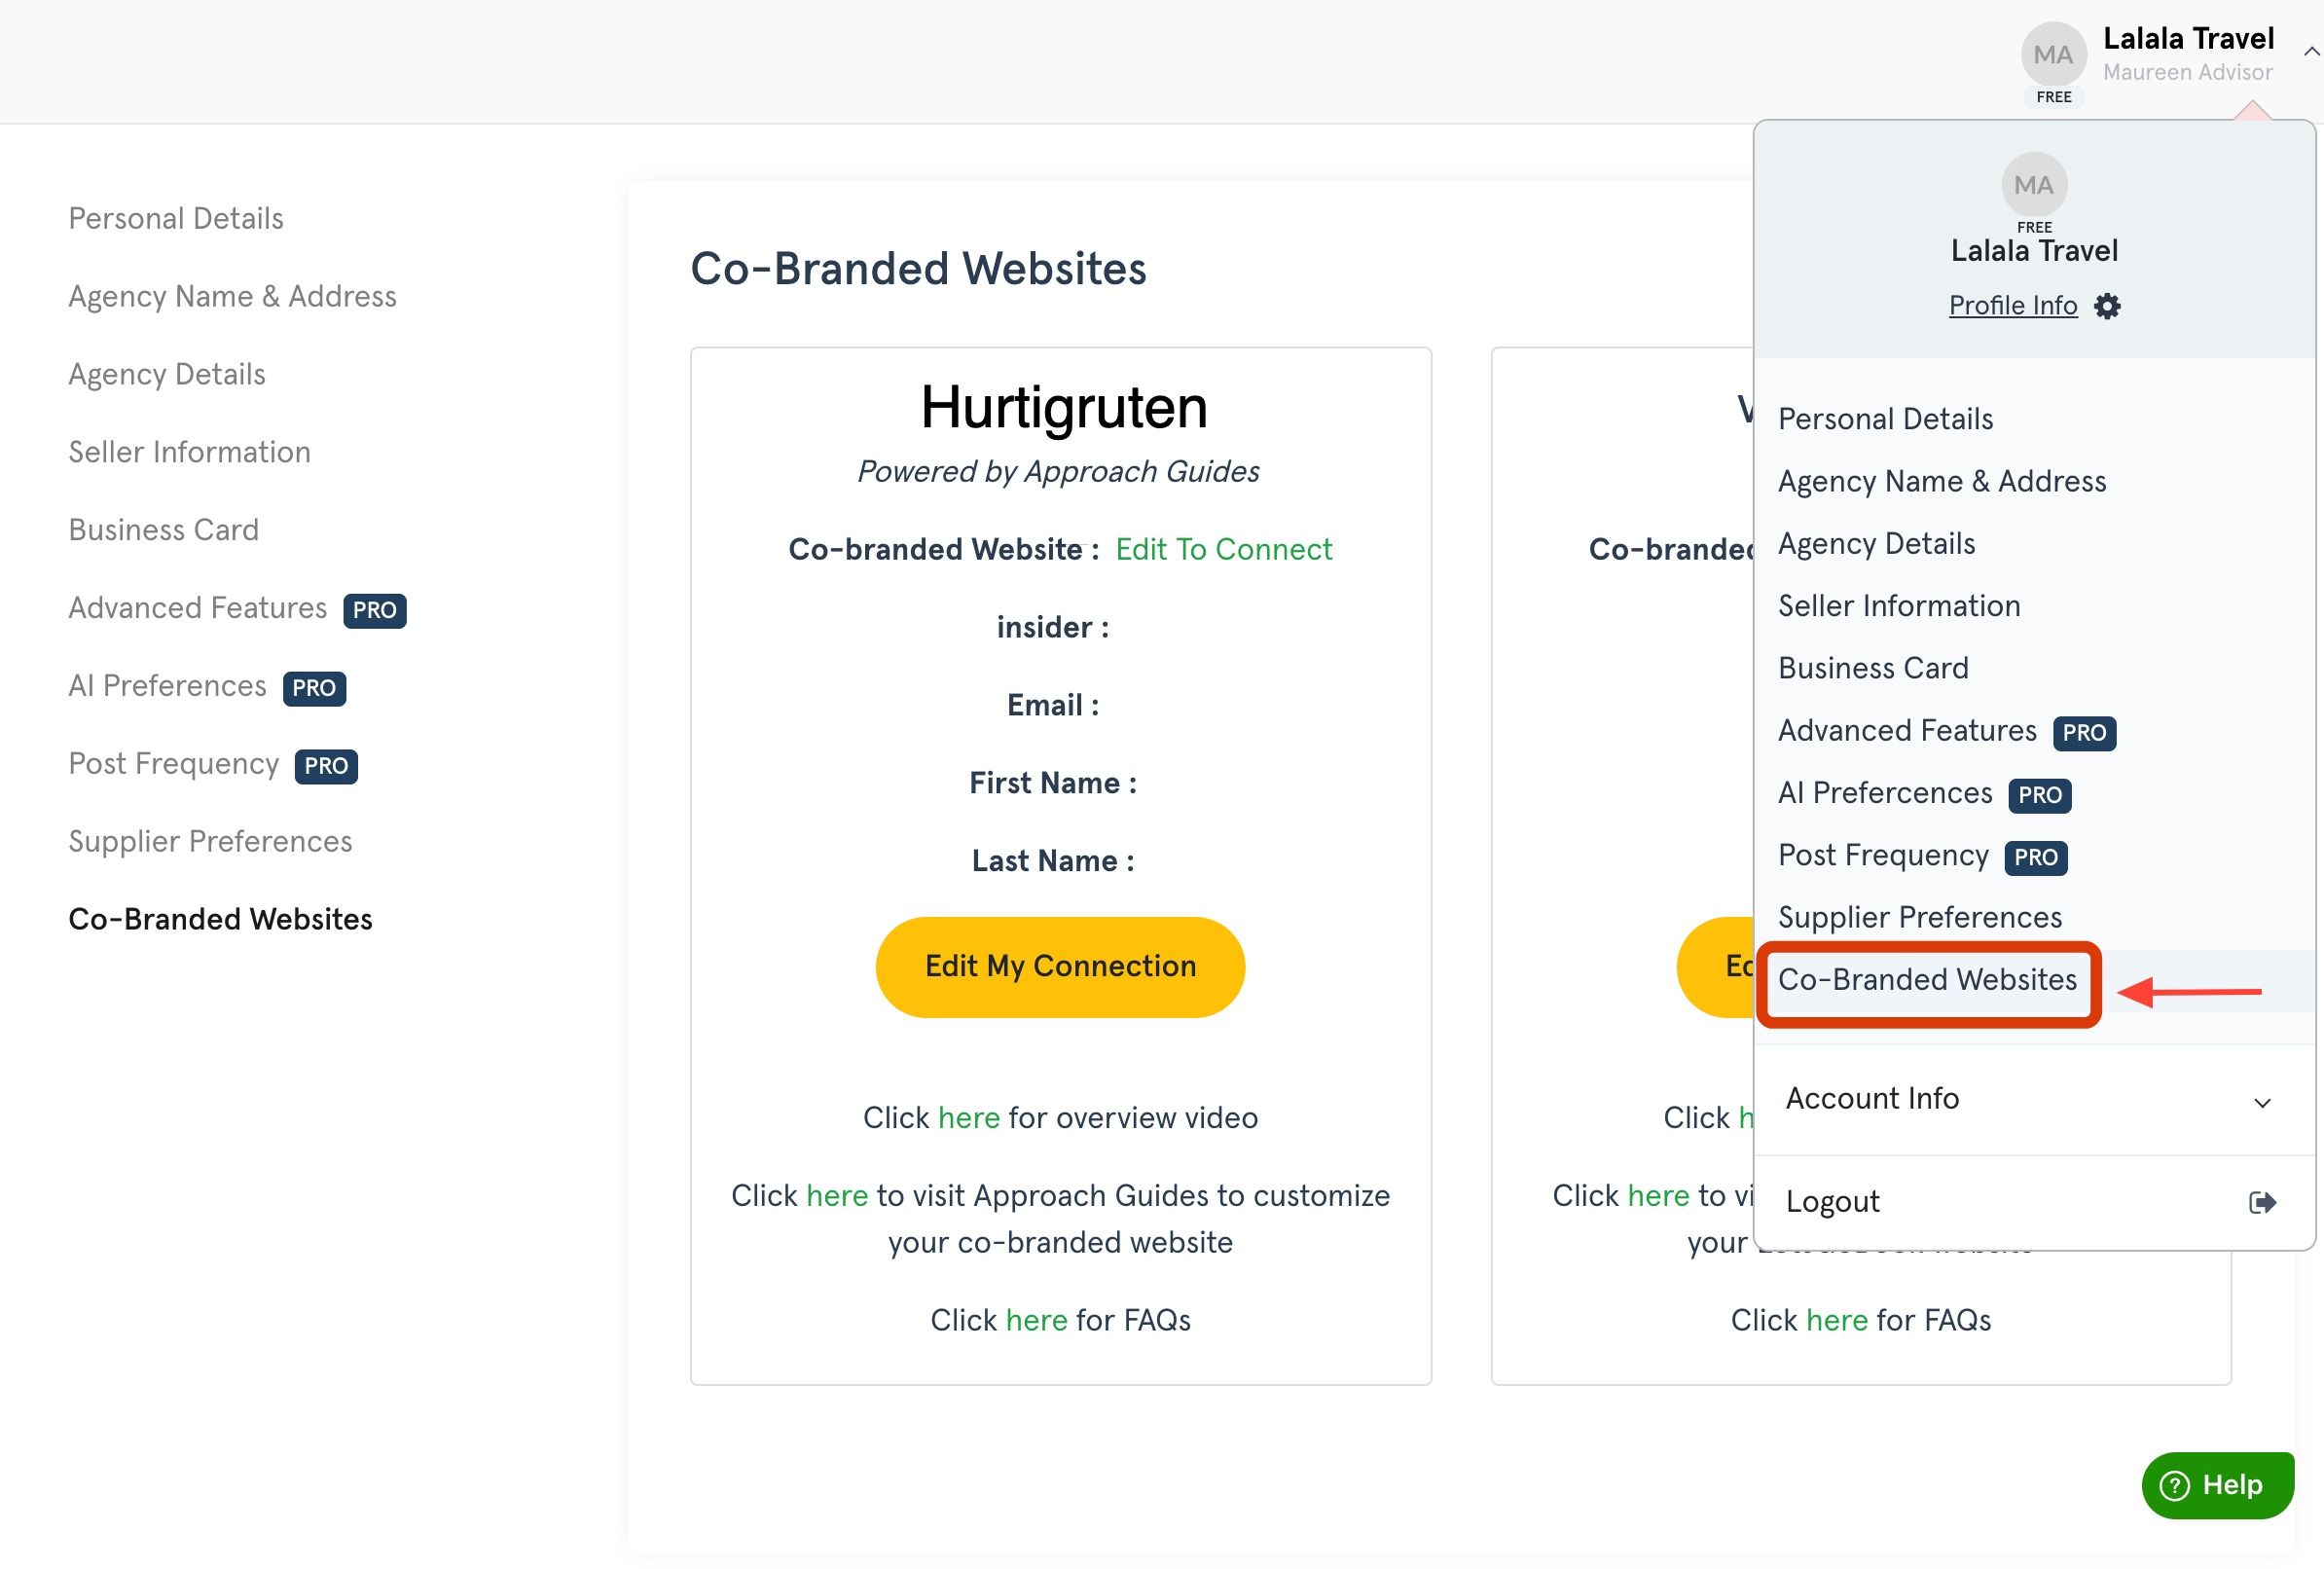
Task: Follow the second card's 'here to visit' link
Action: [1658, 1195]
